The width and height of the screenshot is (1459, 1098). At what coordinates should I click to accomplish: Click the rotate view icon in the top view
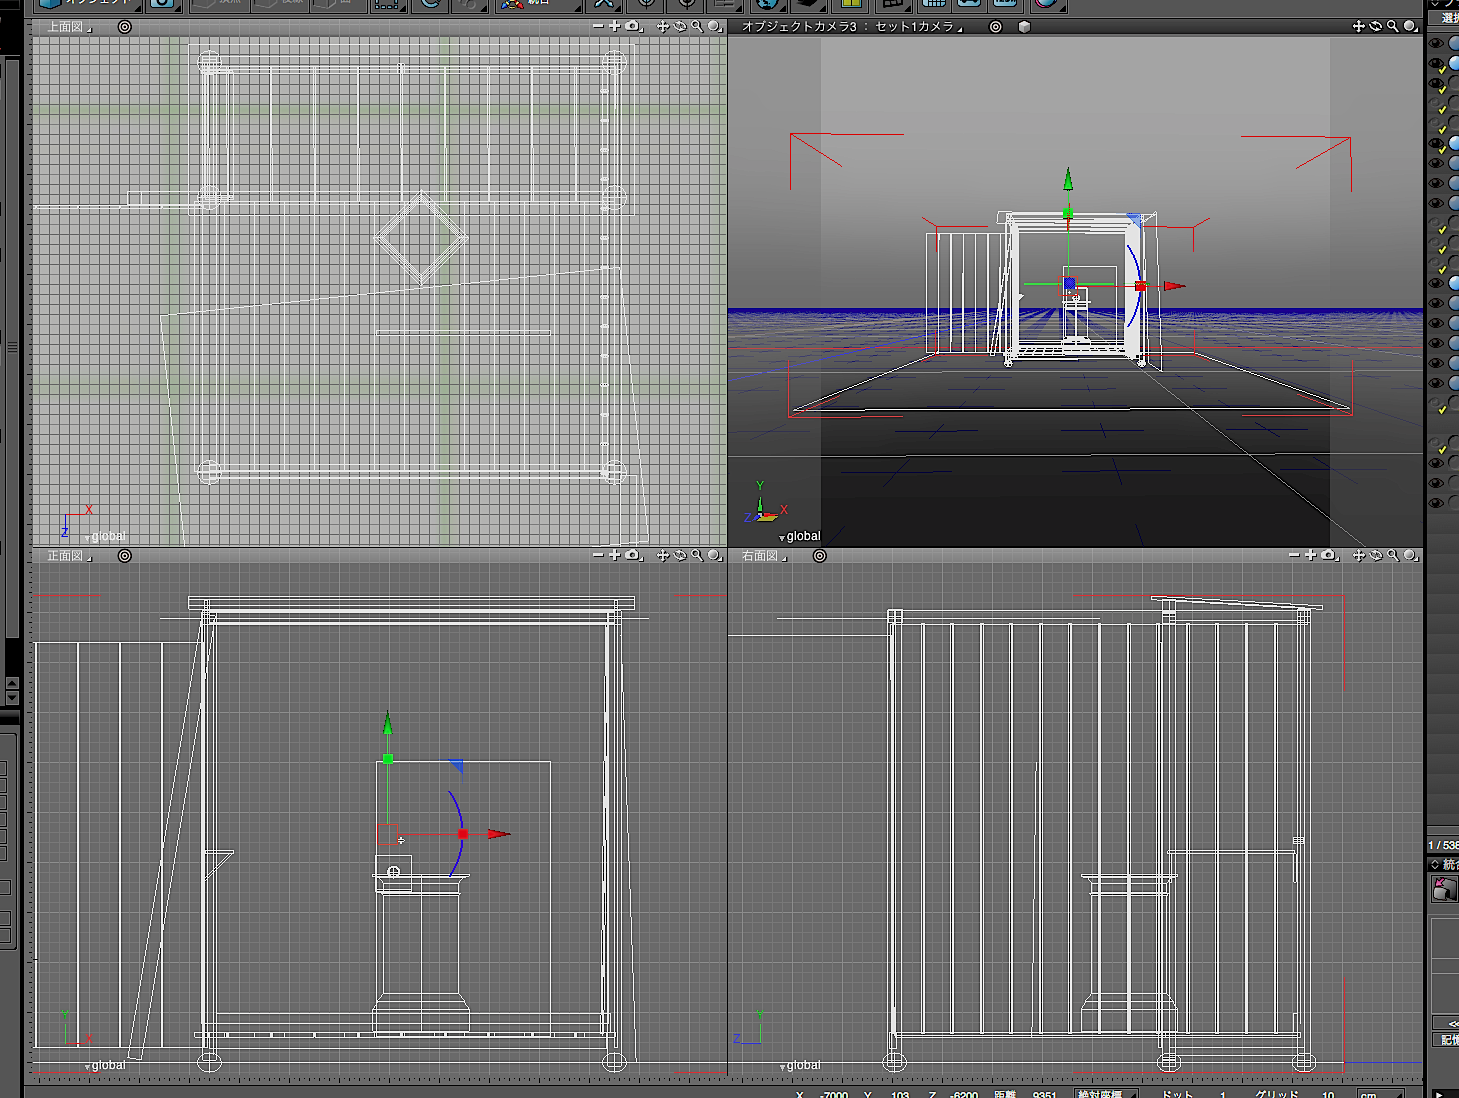680,26
